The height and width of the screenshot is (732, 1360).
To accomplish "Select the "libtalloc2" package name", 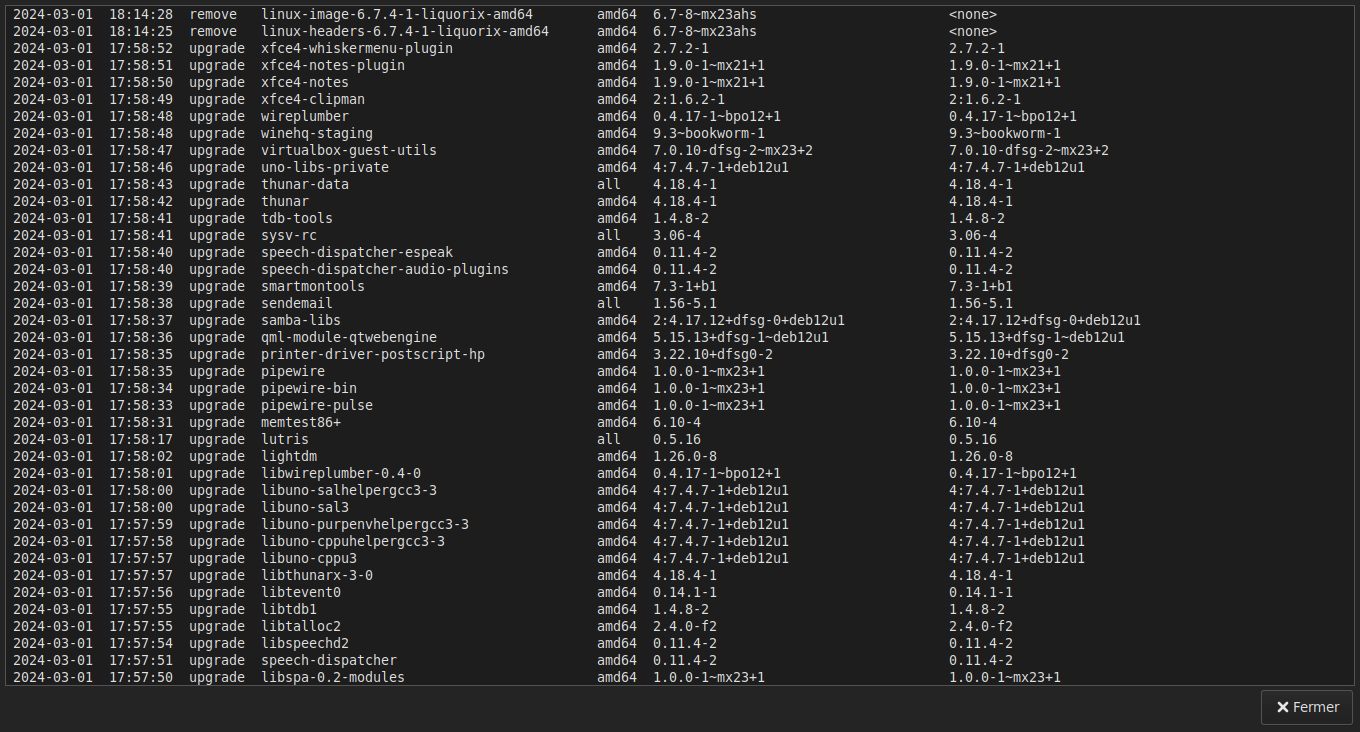I will pyautogui.click(x=301, y=627).
